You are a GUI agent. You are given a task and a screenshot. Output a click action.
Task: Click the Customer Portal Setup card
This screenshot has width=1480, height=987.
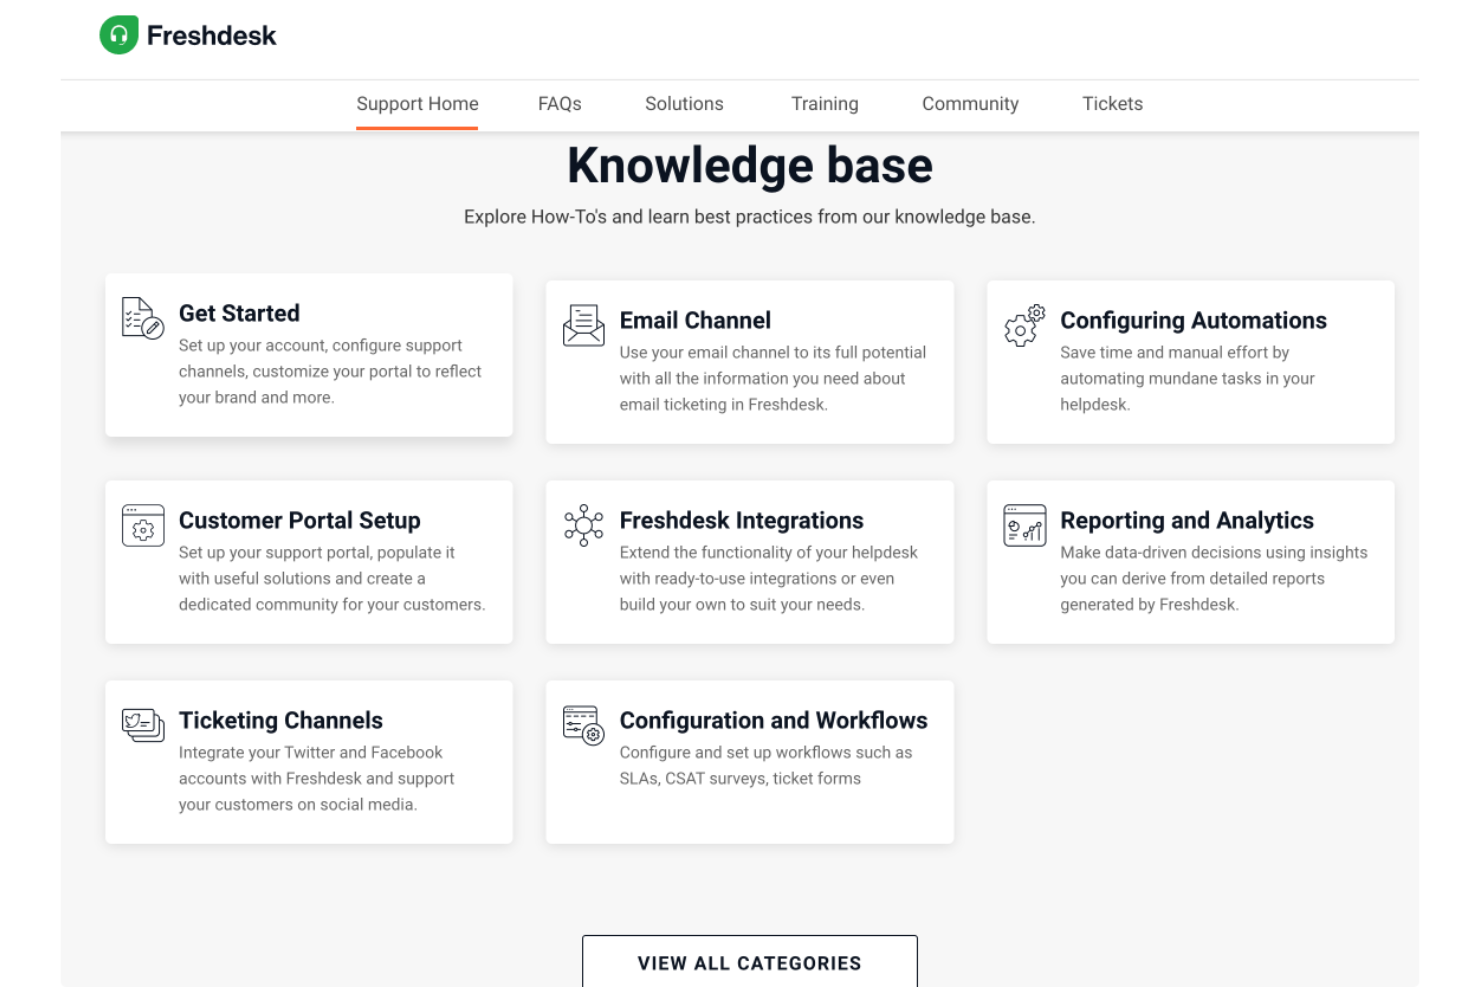(x=308, y=562)
